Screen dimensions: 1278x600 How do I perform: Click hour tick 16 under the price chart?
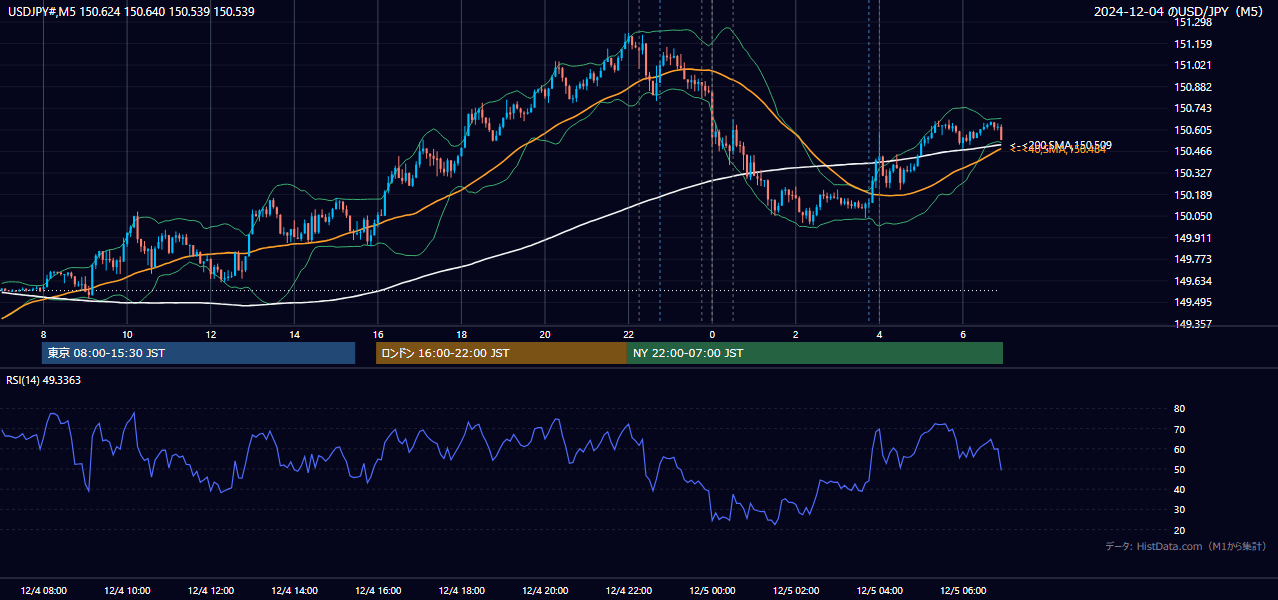coord(377,334)
